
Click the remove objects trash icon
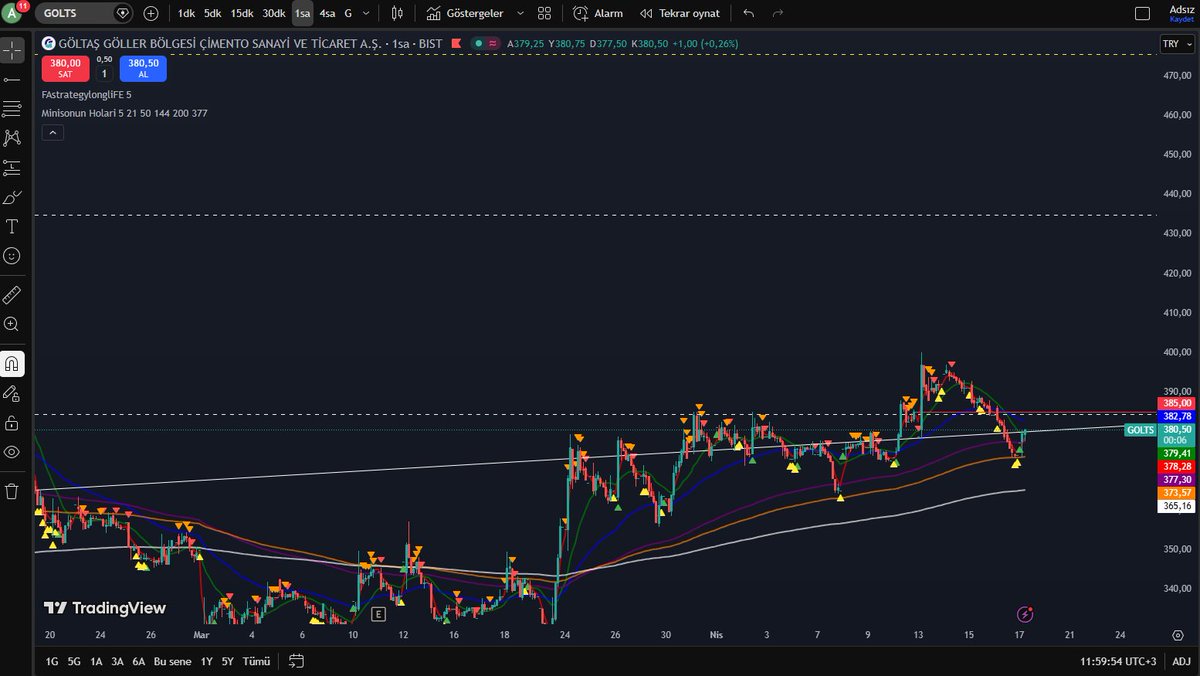[x=12, y=491]
